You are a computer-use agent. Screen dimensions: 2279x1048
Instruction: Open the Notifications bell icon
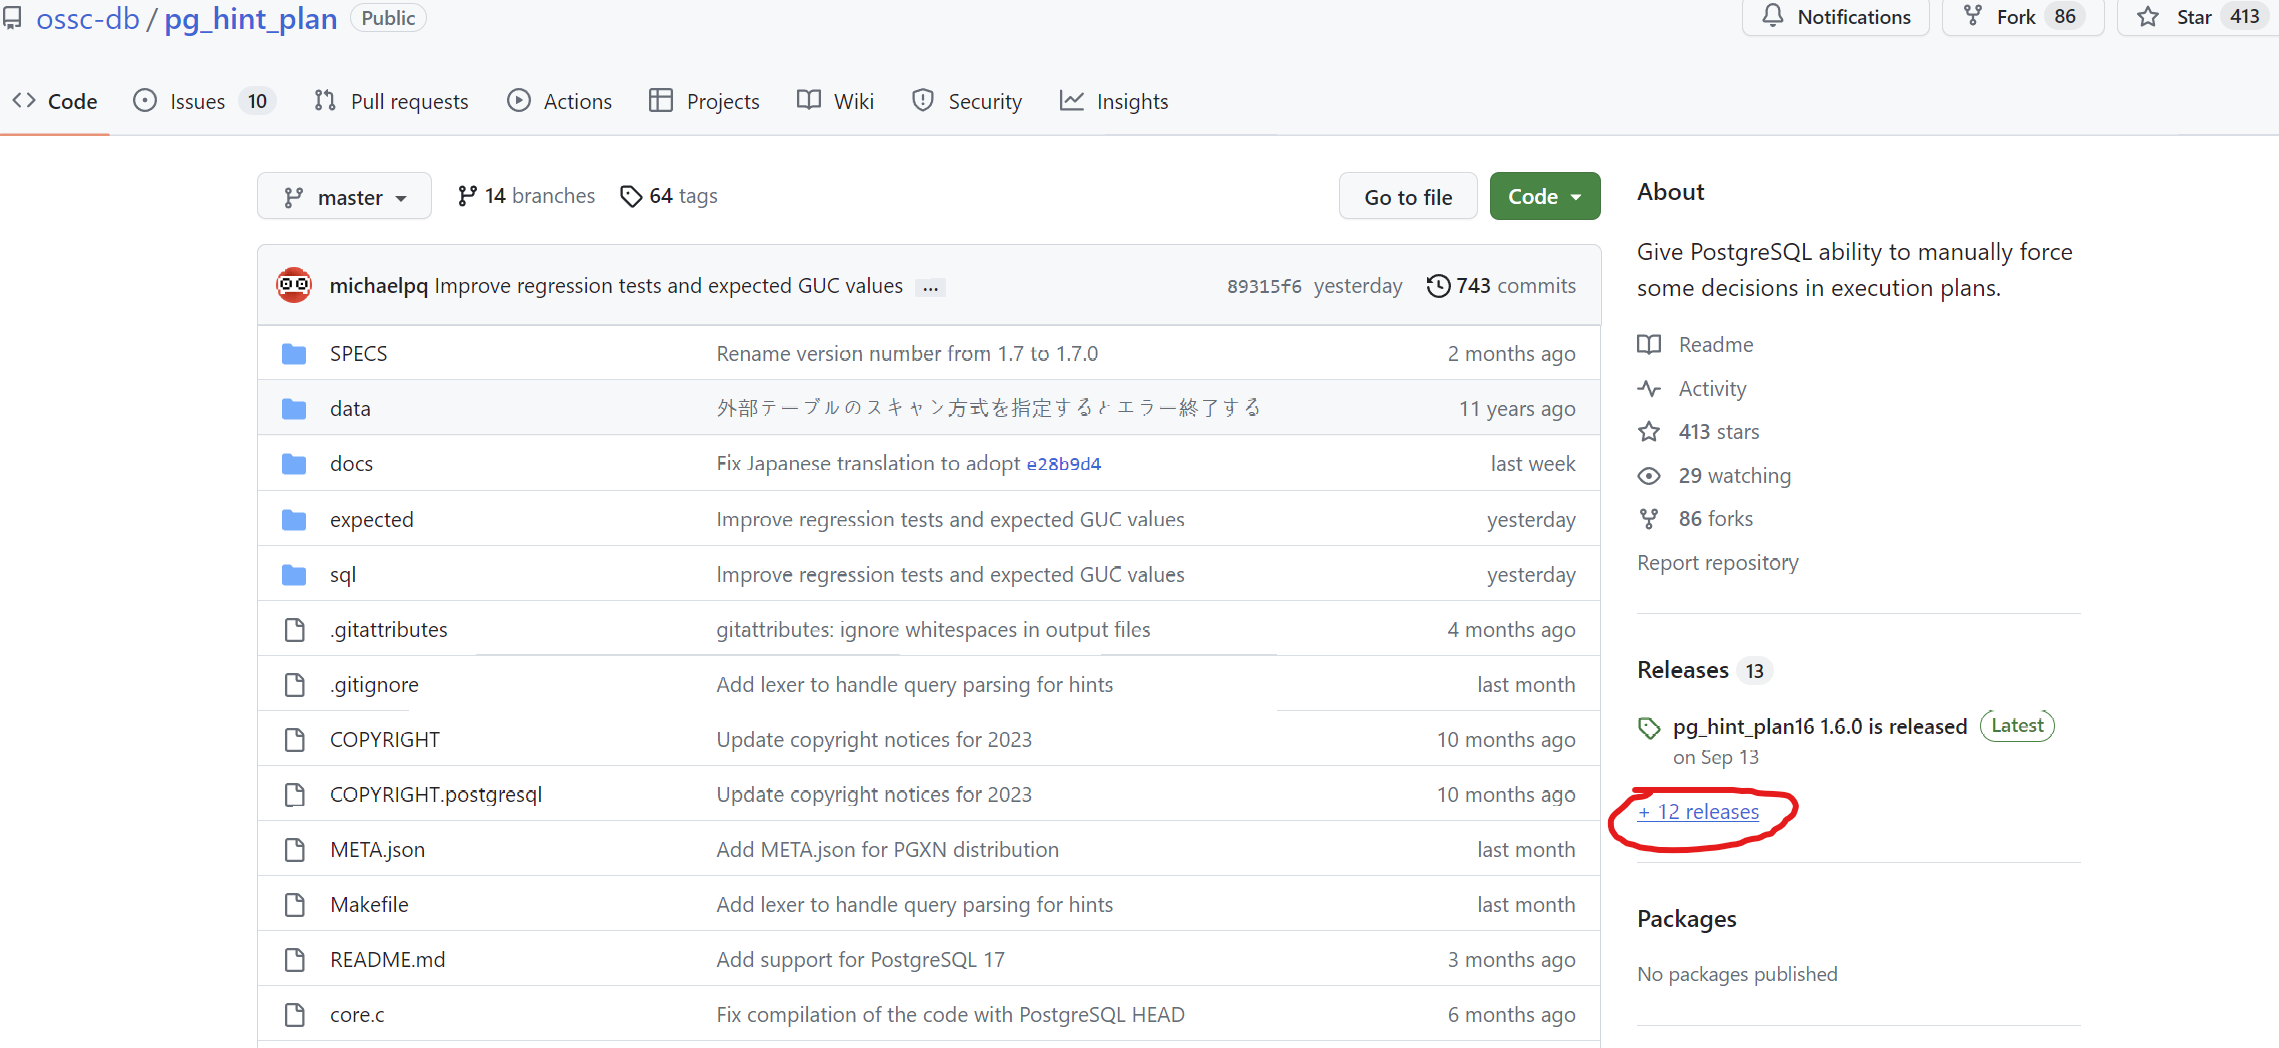[x=1773, y=15]
